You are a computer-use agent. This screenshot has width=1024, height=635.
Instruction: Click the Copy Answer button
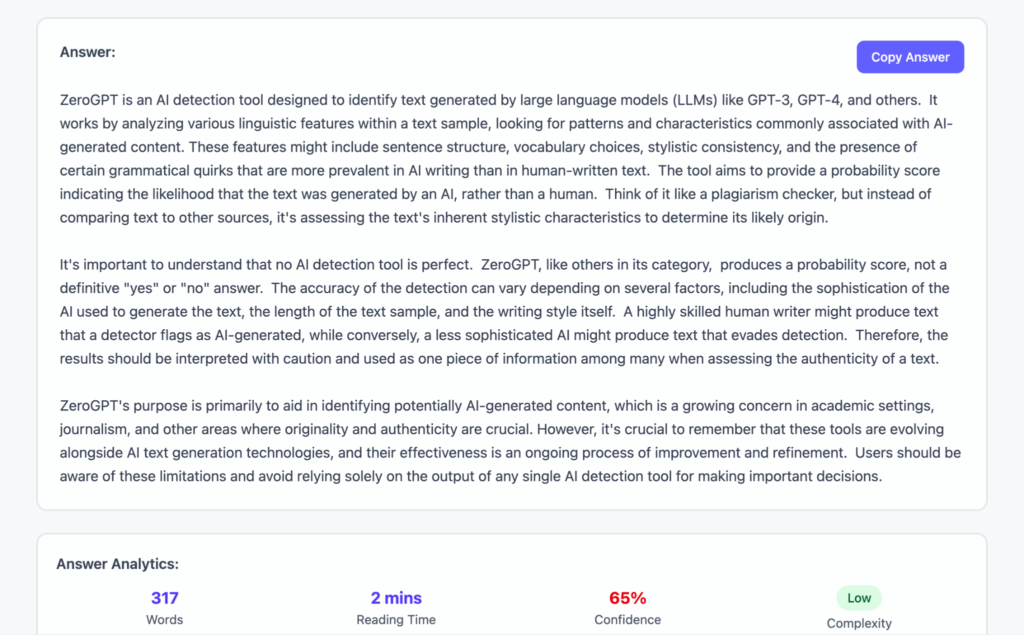click(x=910, y=57)
